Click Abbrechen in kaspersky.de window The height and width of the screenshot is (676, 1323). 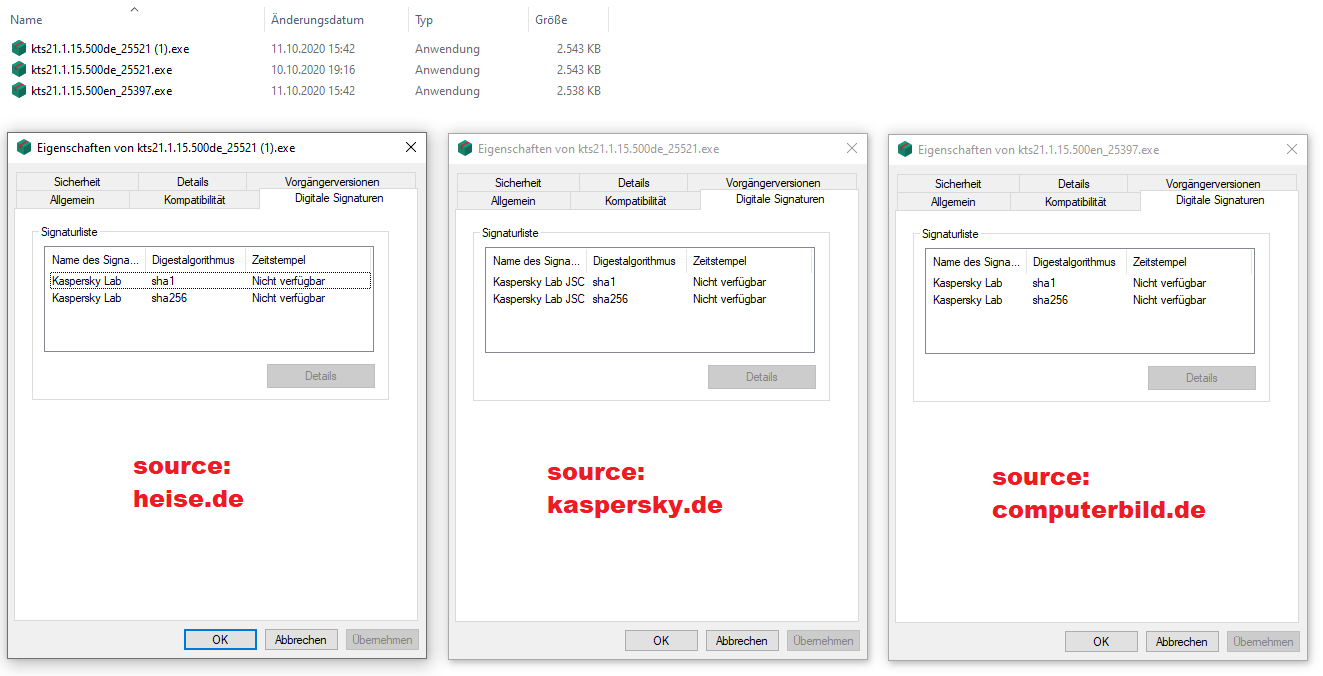[742, 641]
